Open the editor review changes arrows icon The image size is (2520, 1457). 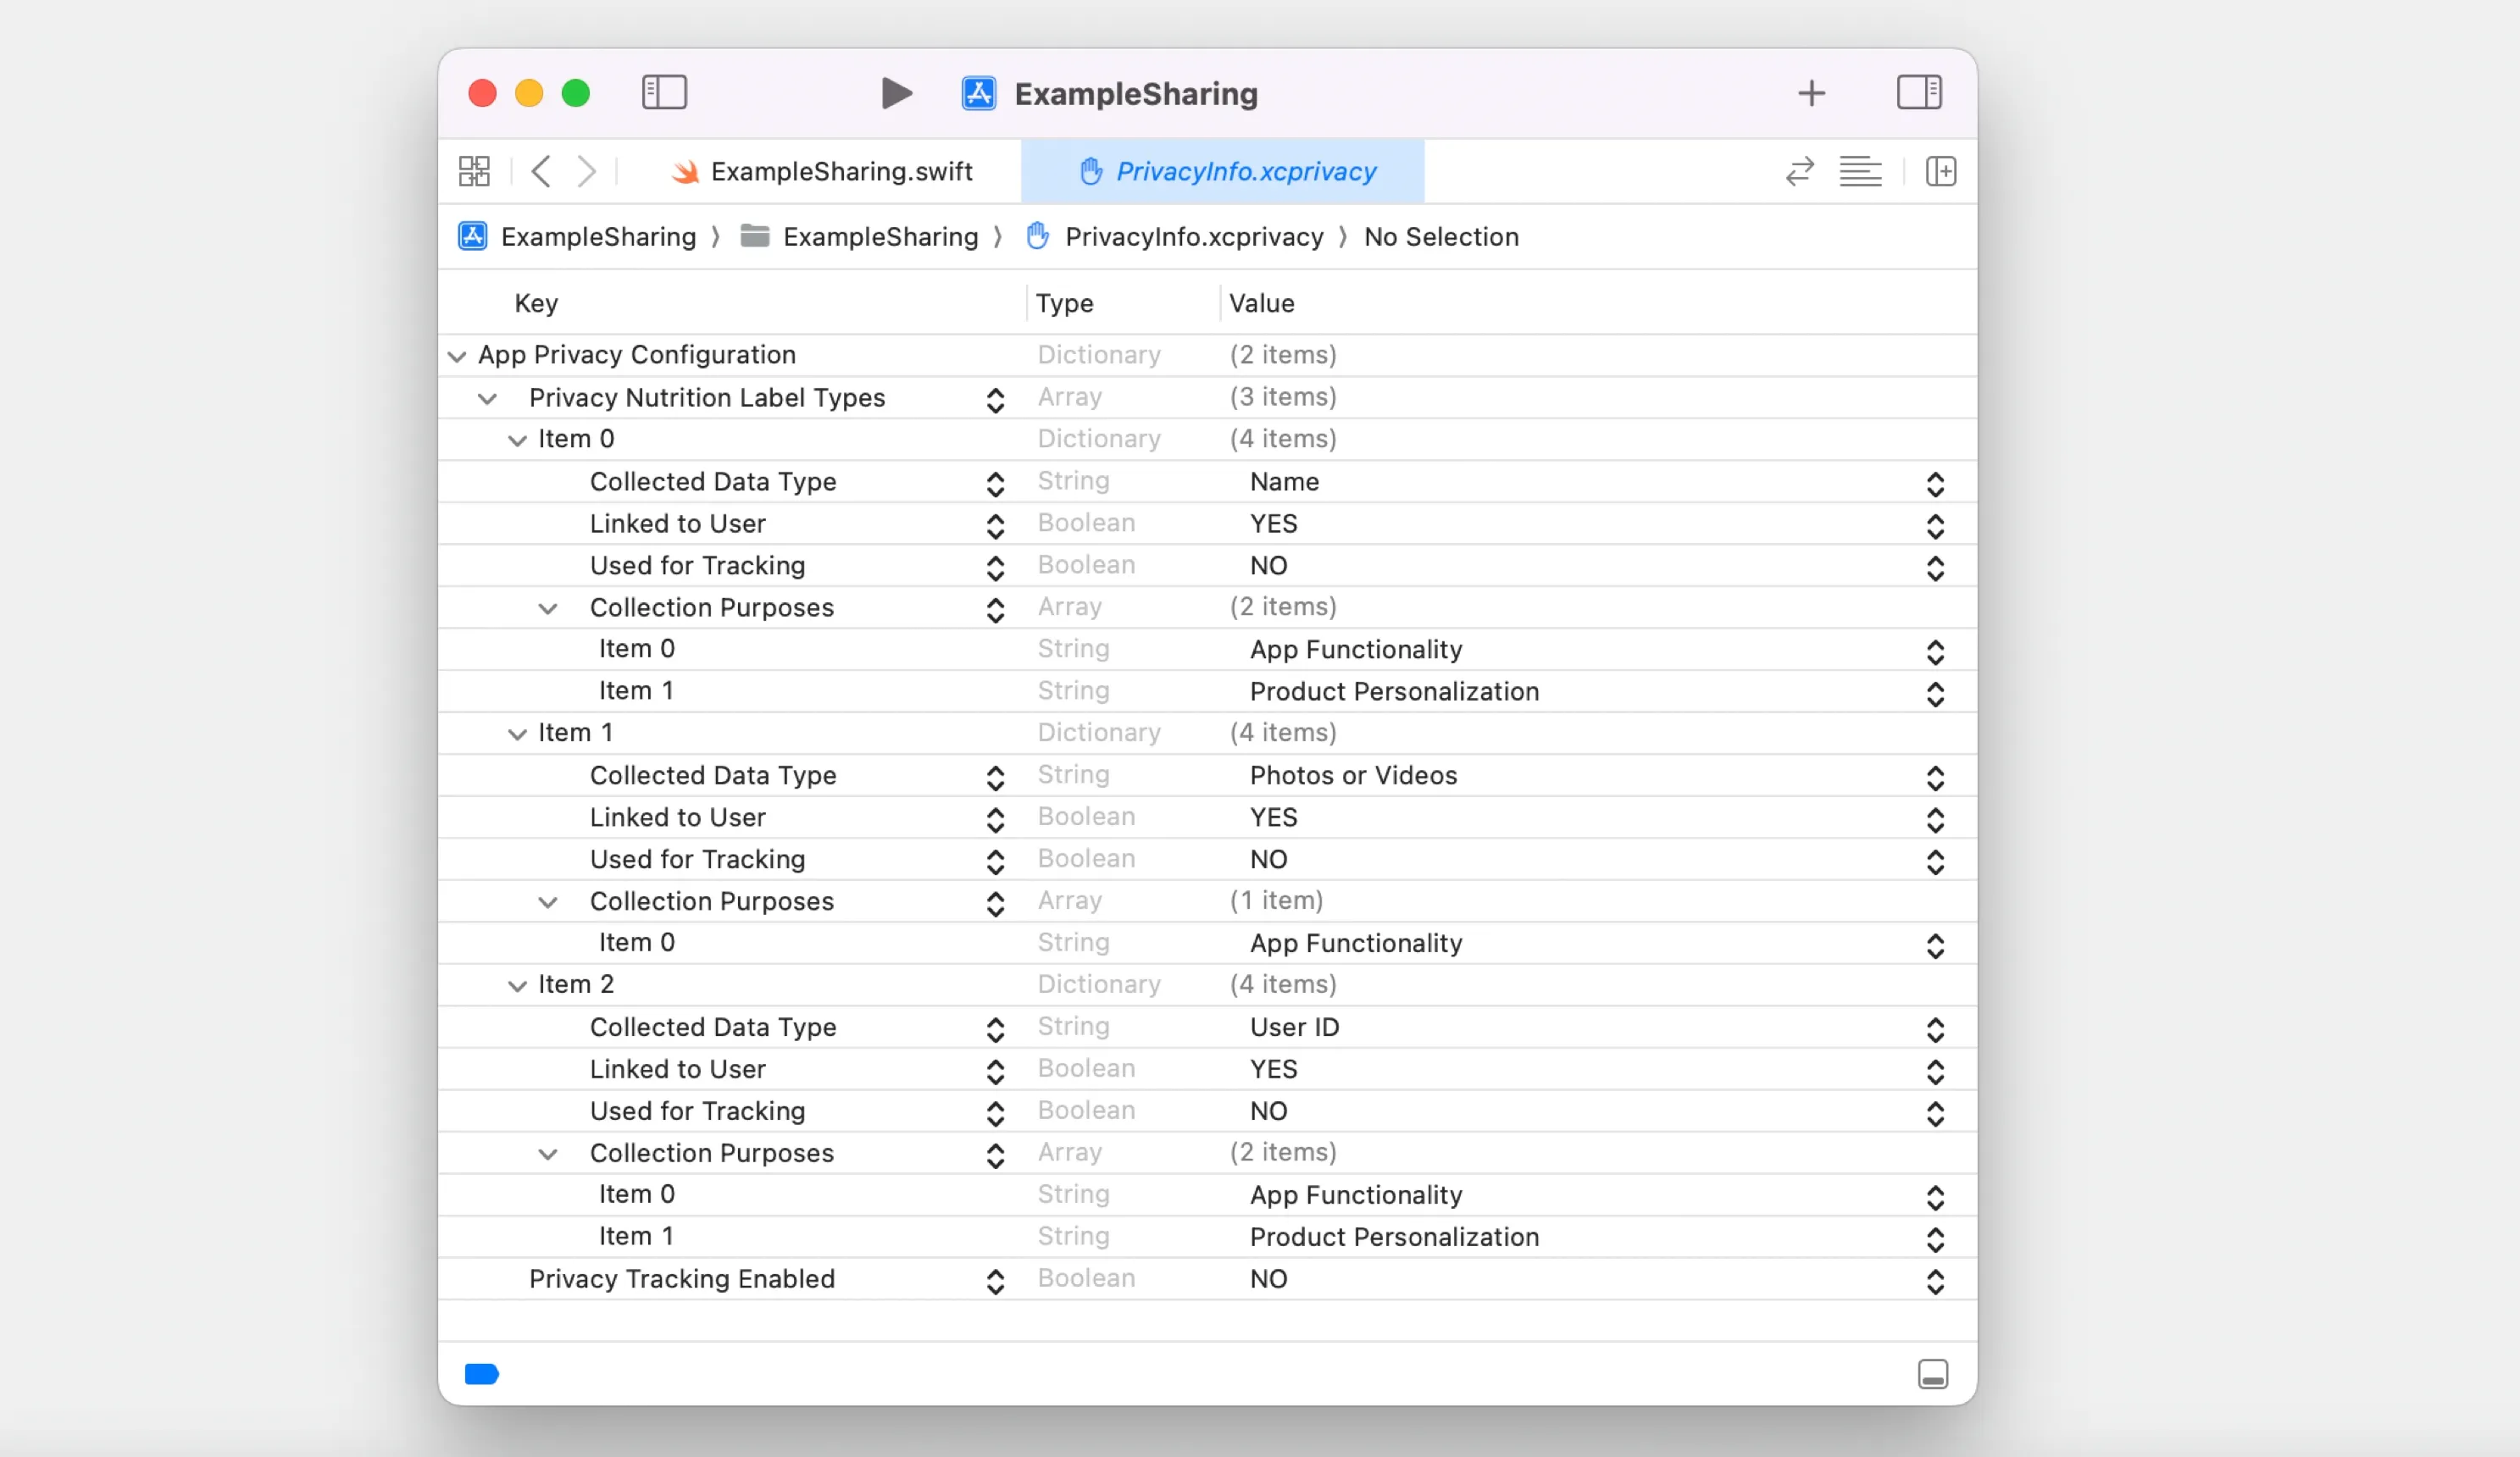click(1799, 171)
